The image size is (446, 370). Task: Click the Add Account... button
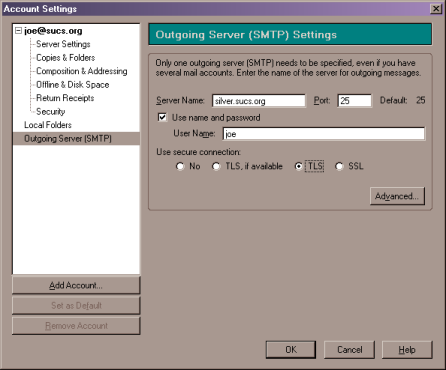pyautogui.click(x=76, y=285)
